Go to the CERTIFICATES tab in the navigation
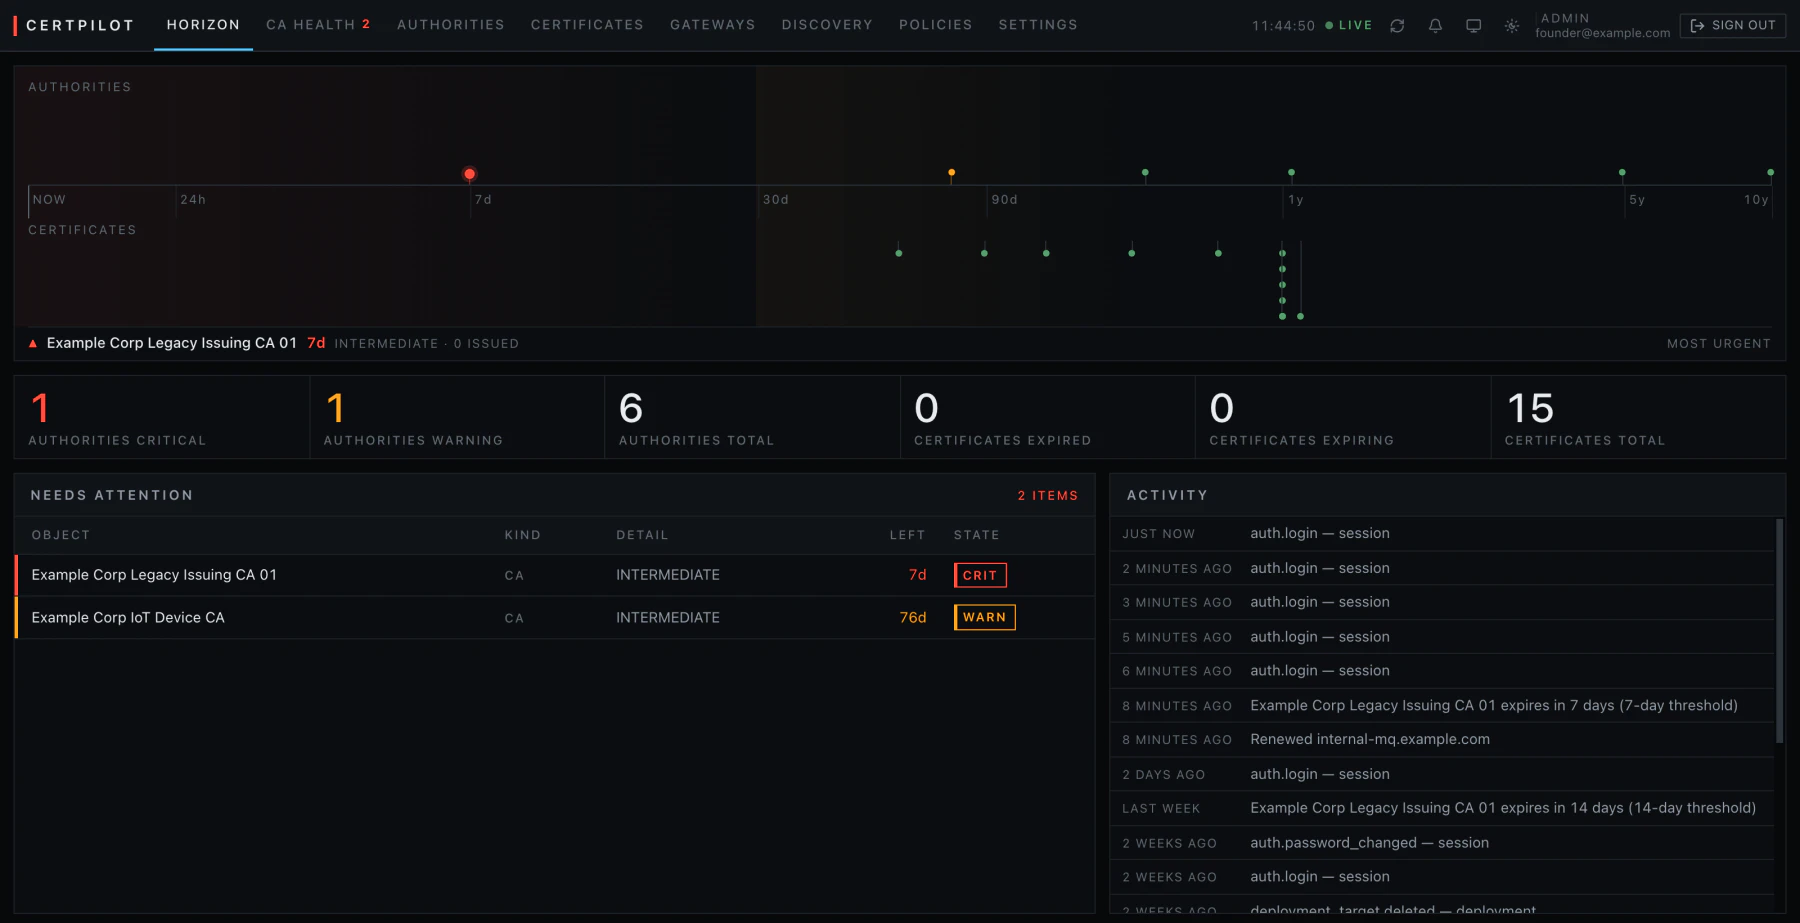The height and width of the screenshot is (923, 1800). [587, 25]
